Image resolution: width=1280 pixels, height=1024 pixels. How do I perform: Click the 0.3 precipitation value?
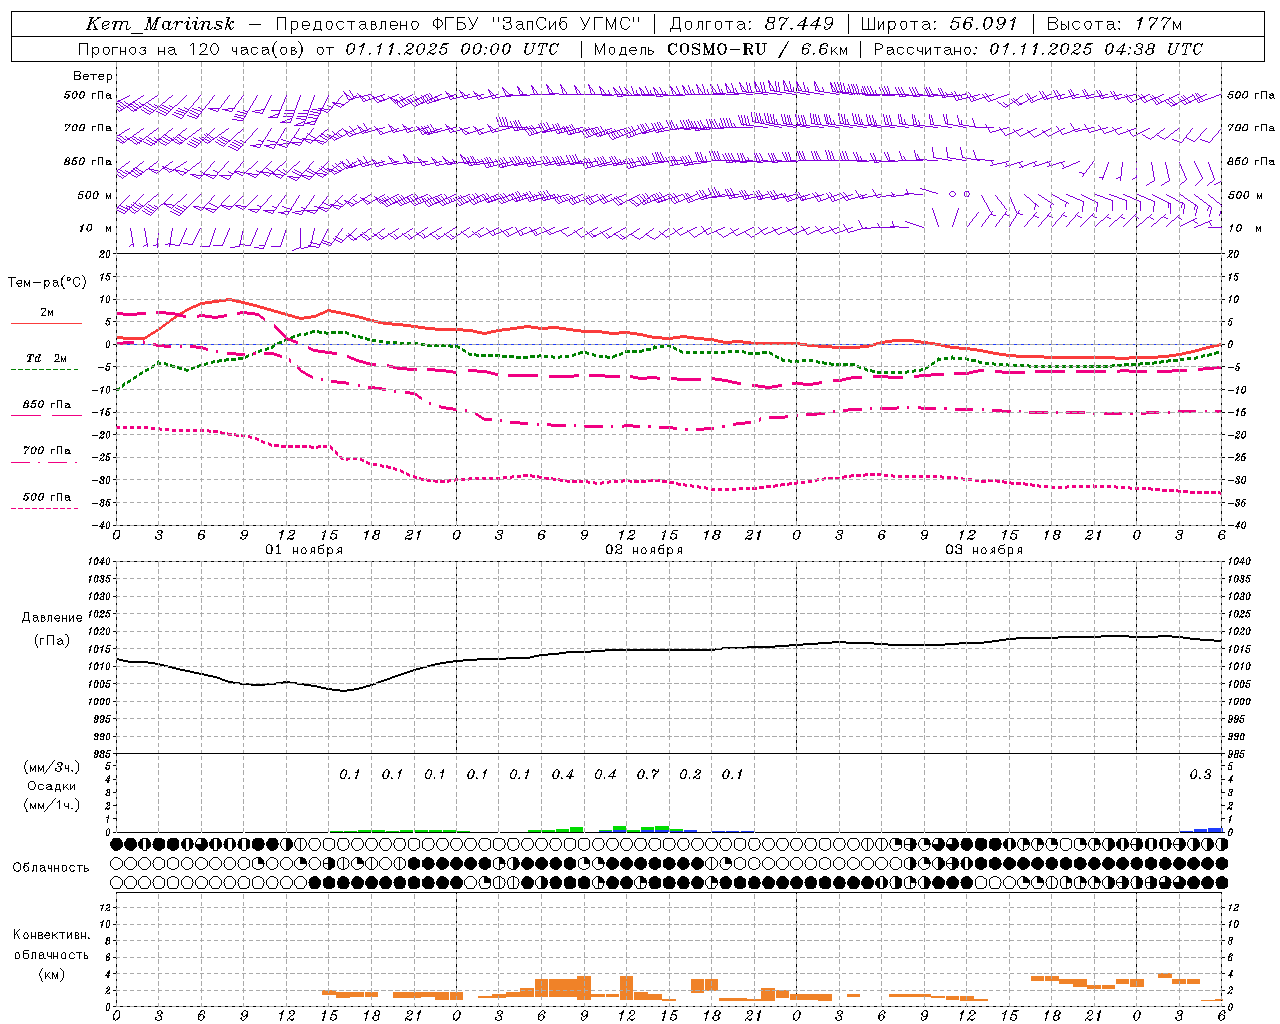(1200, 775)
